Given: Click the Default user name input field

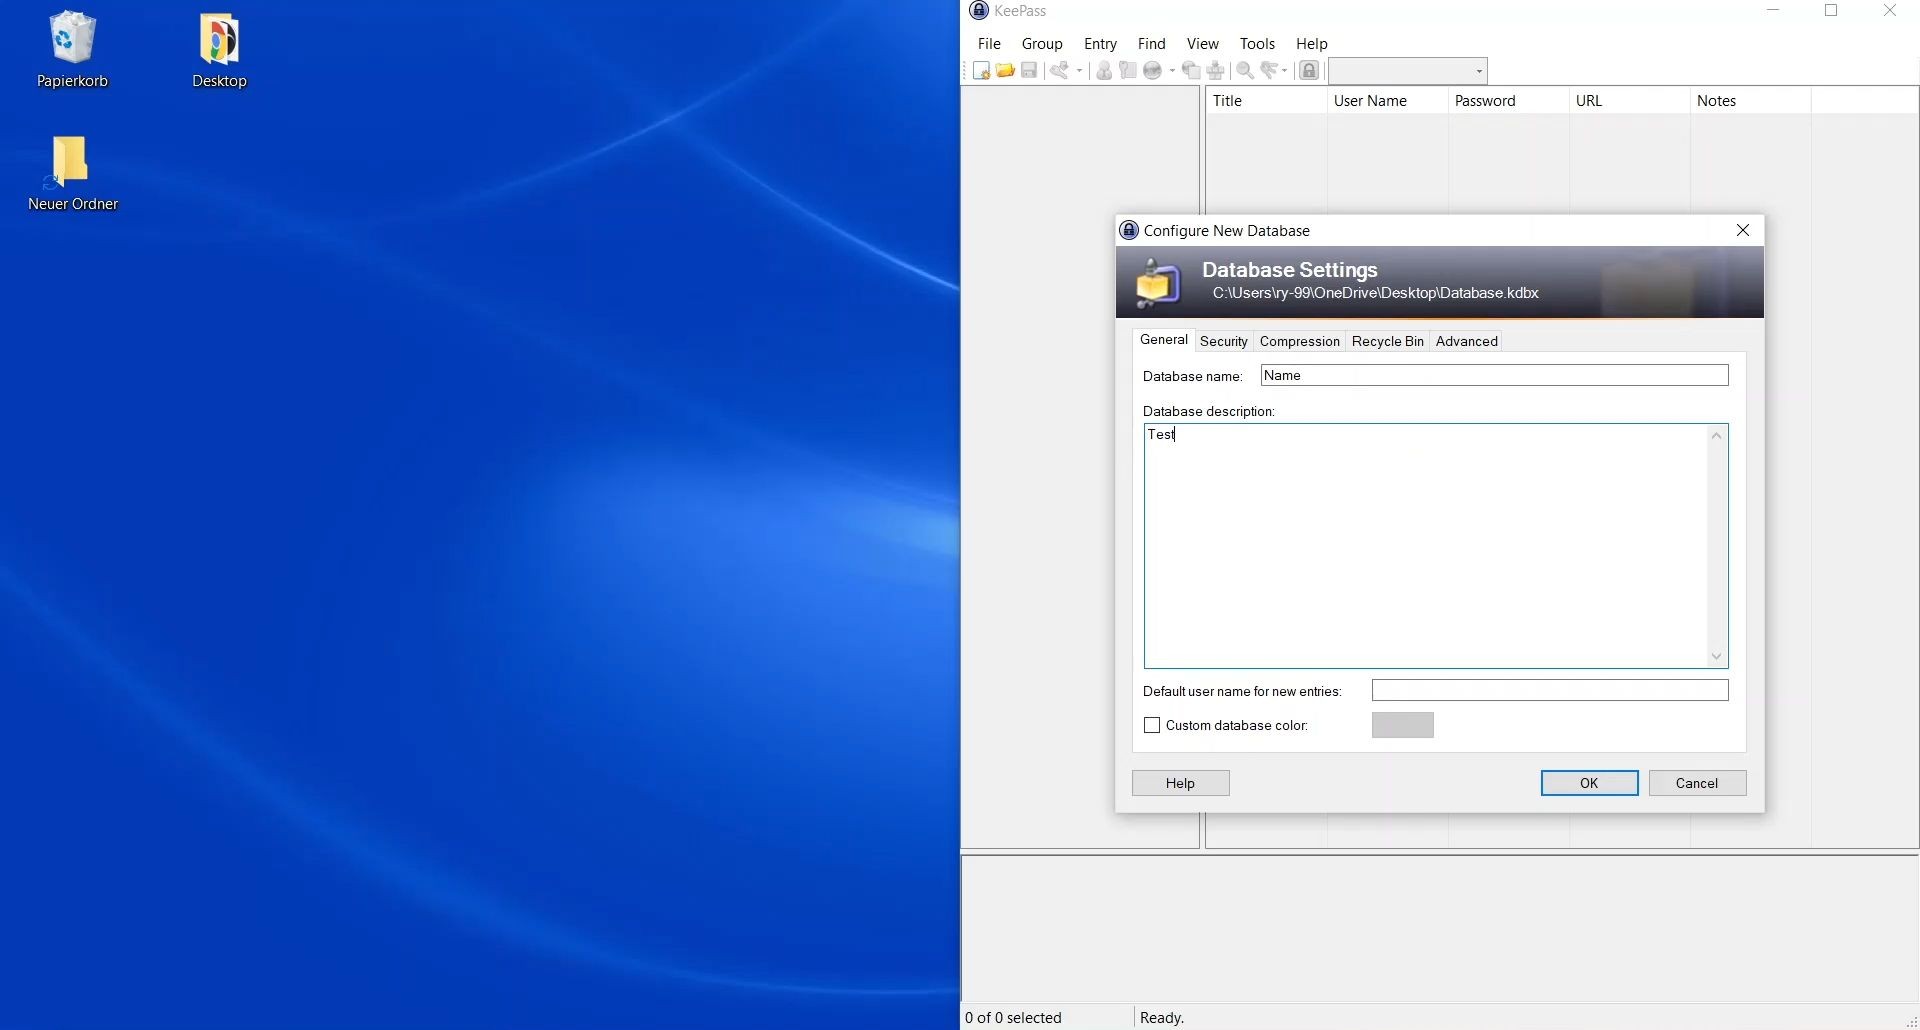Looking at the screenshot, I should 1549,691.
